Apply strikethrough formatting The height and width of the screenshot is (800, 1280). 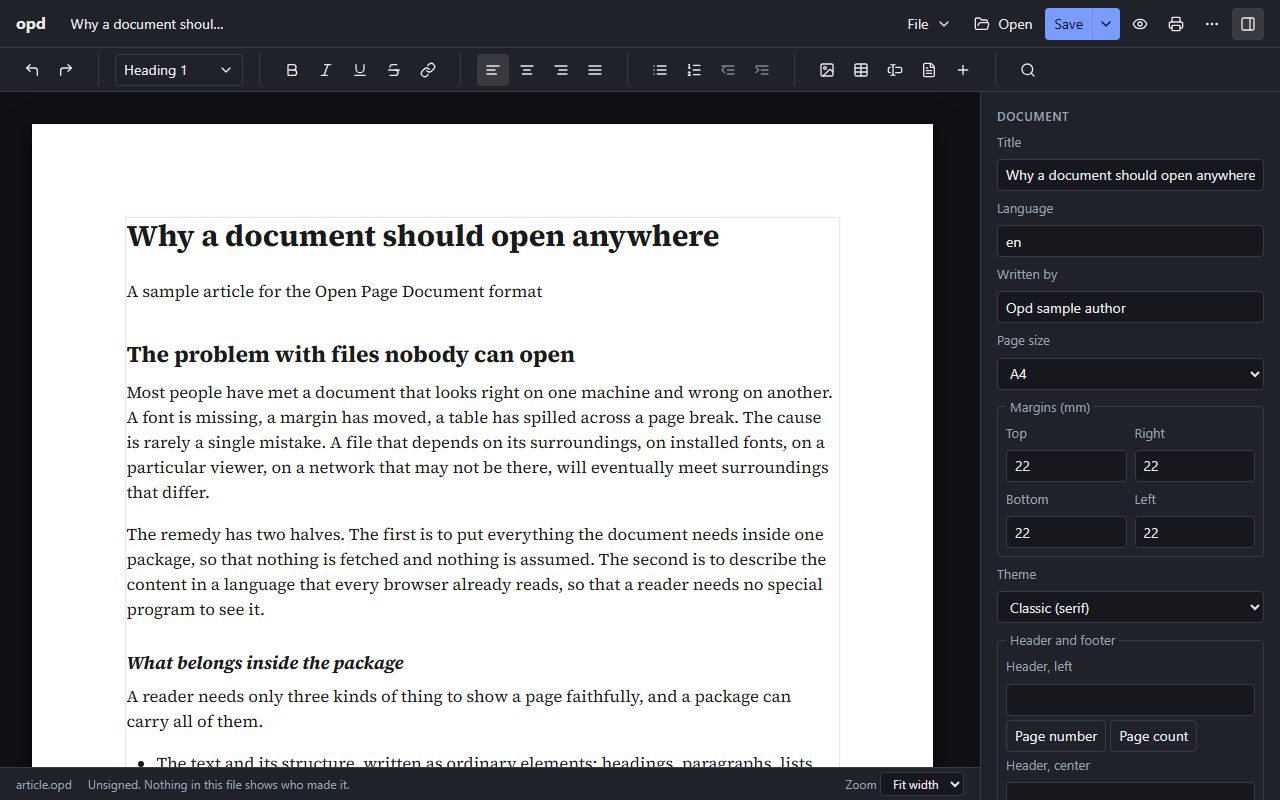click(x=394, y=70)
